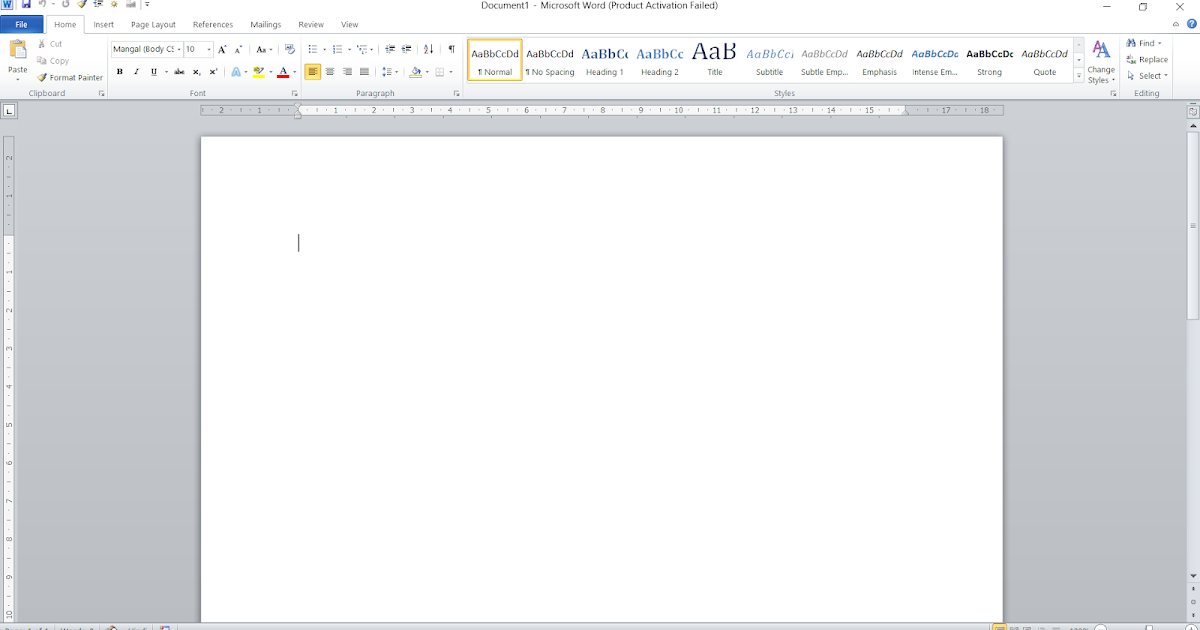
Task: Expand the Change Styles menu
Action: 1100,71
